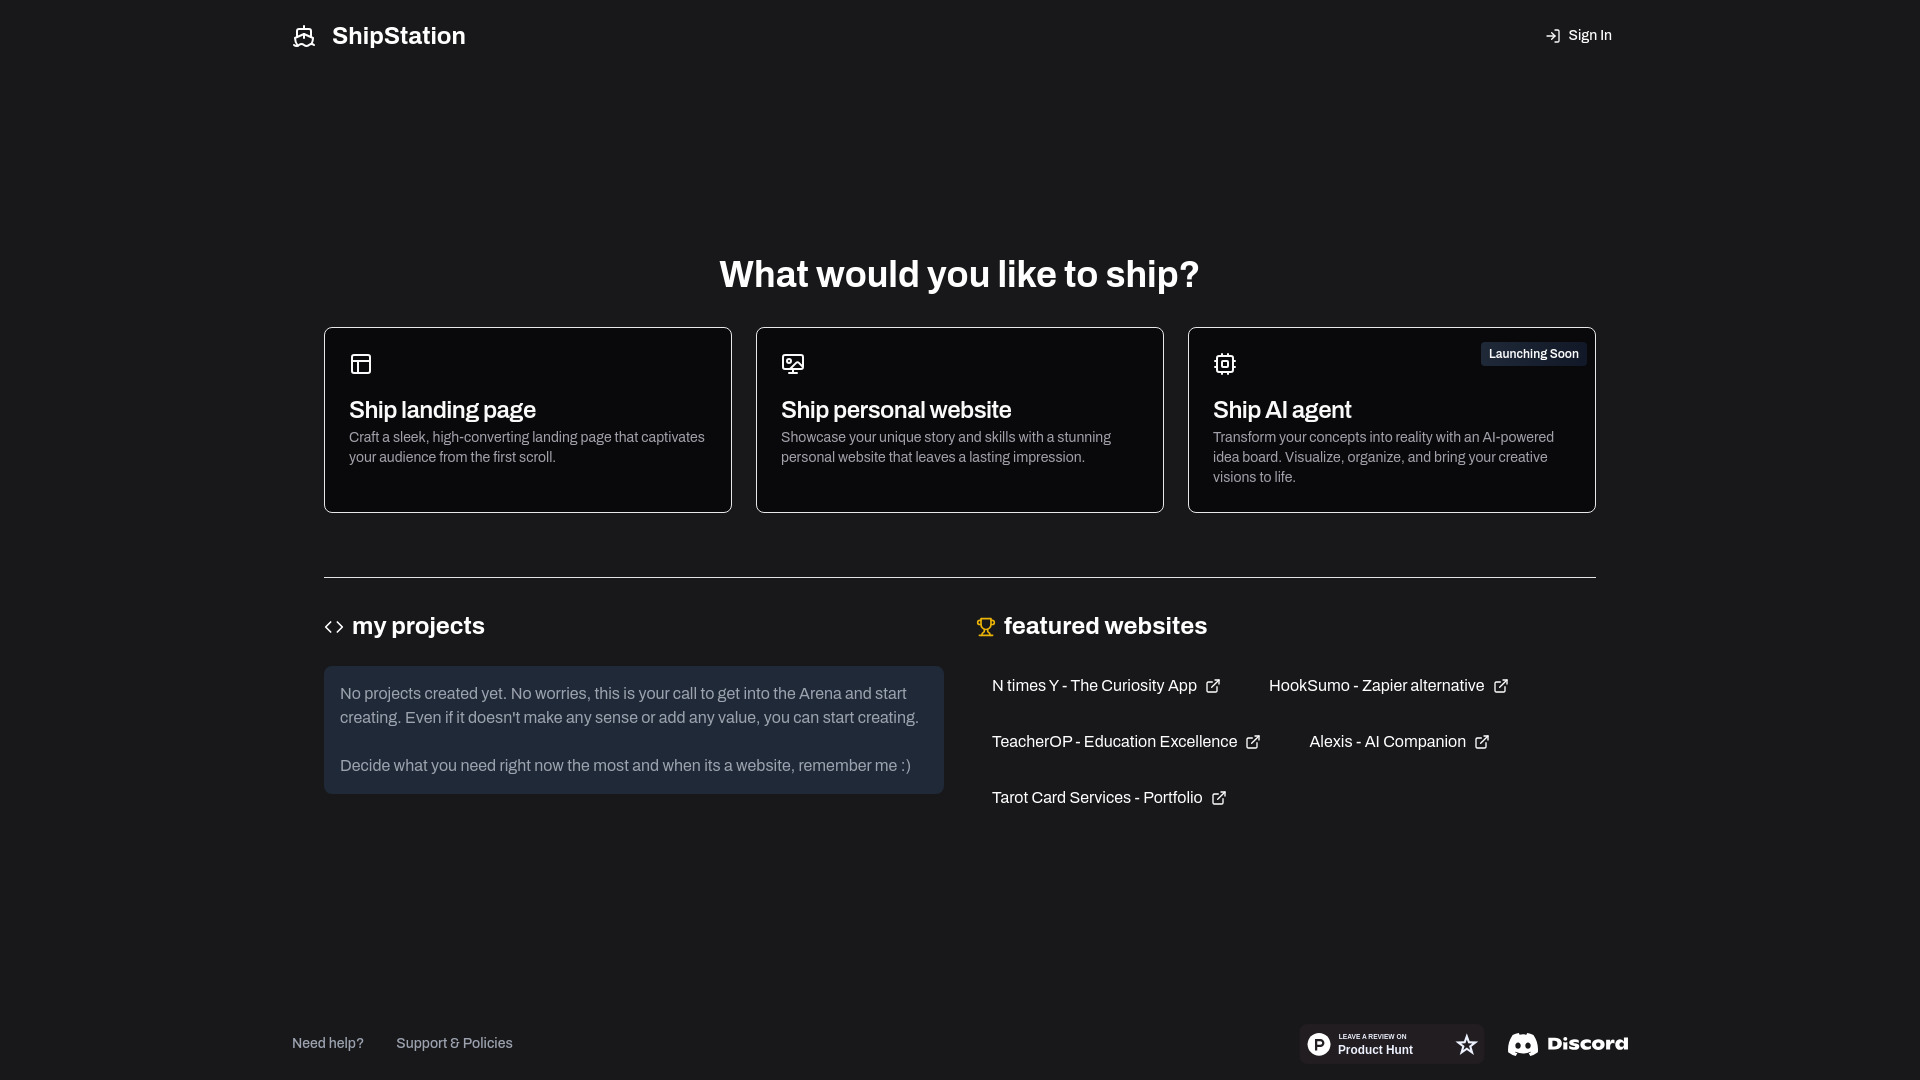Open N times Y - The Curiosity App link

(x=1105, y=686)
